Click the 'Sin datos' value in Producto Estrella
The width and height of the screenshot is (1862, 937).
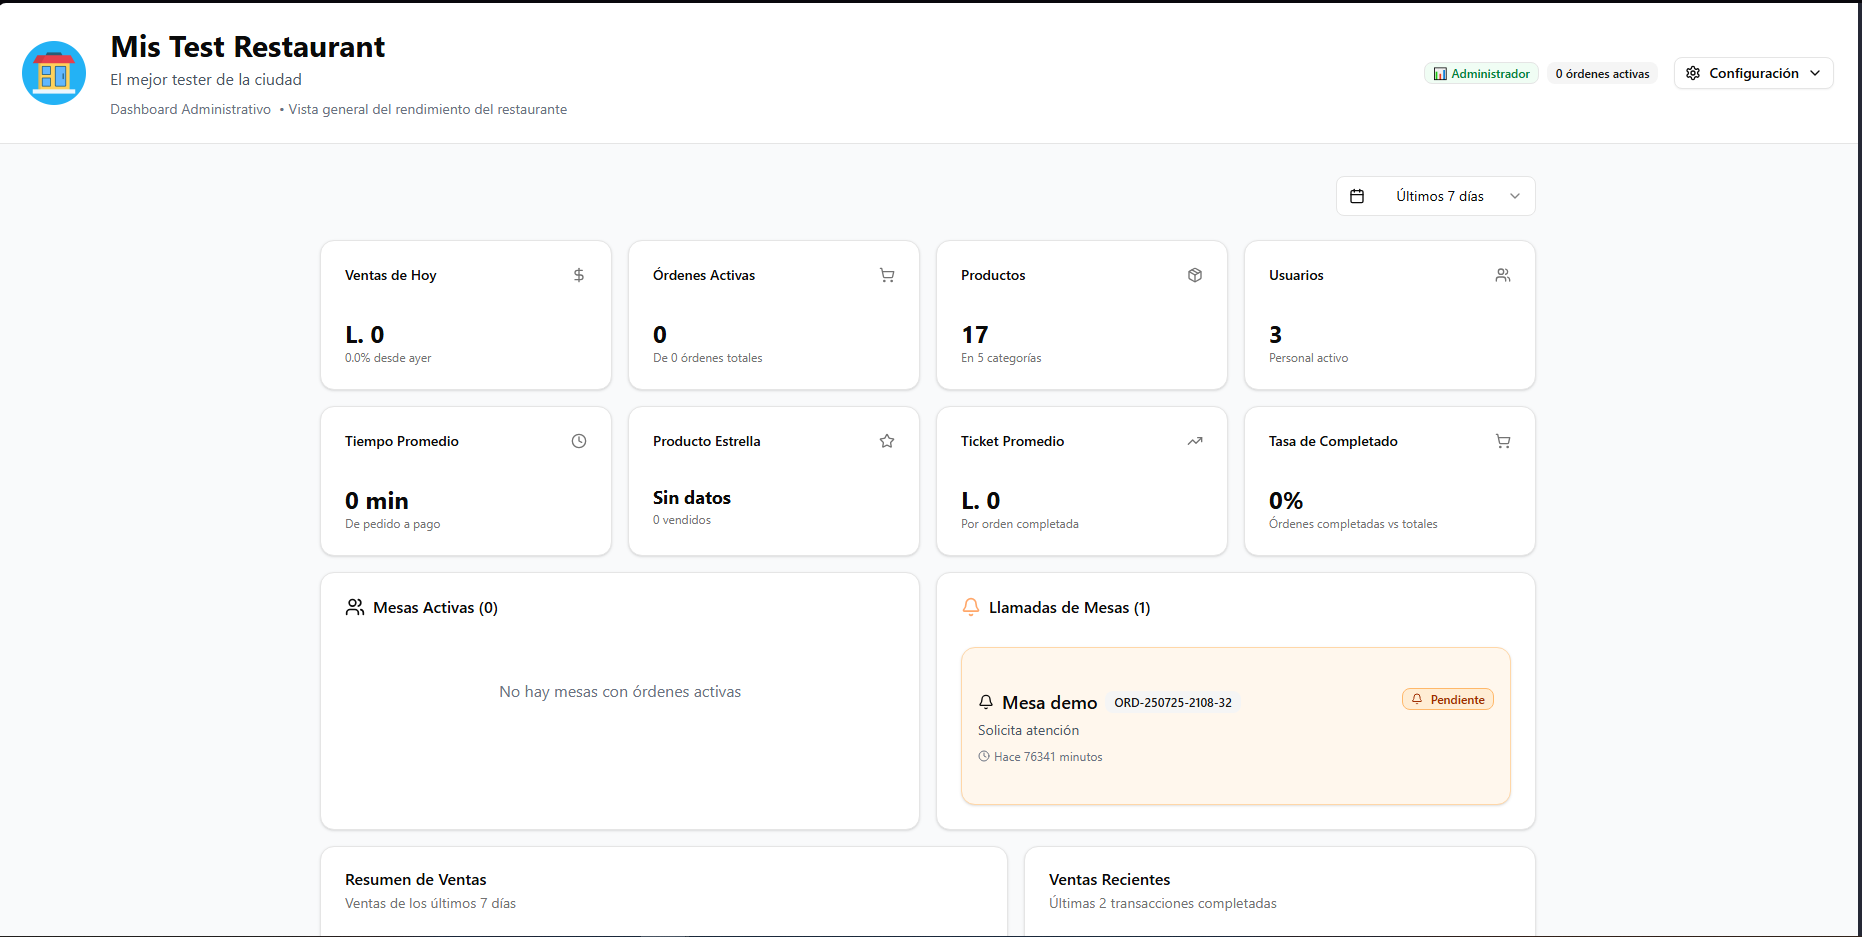pos(692,497)
